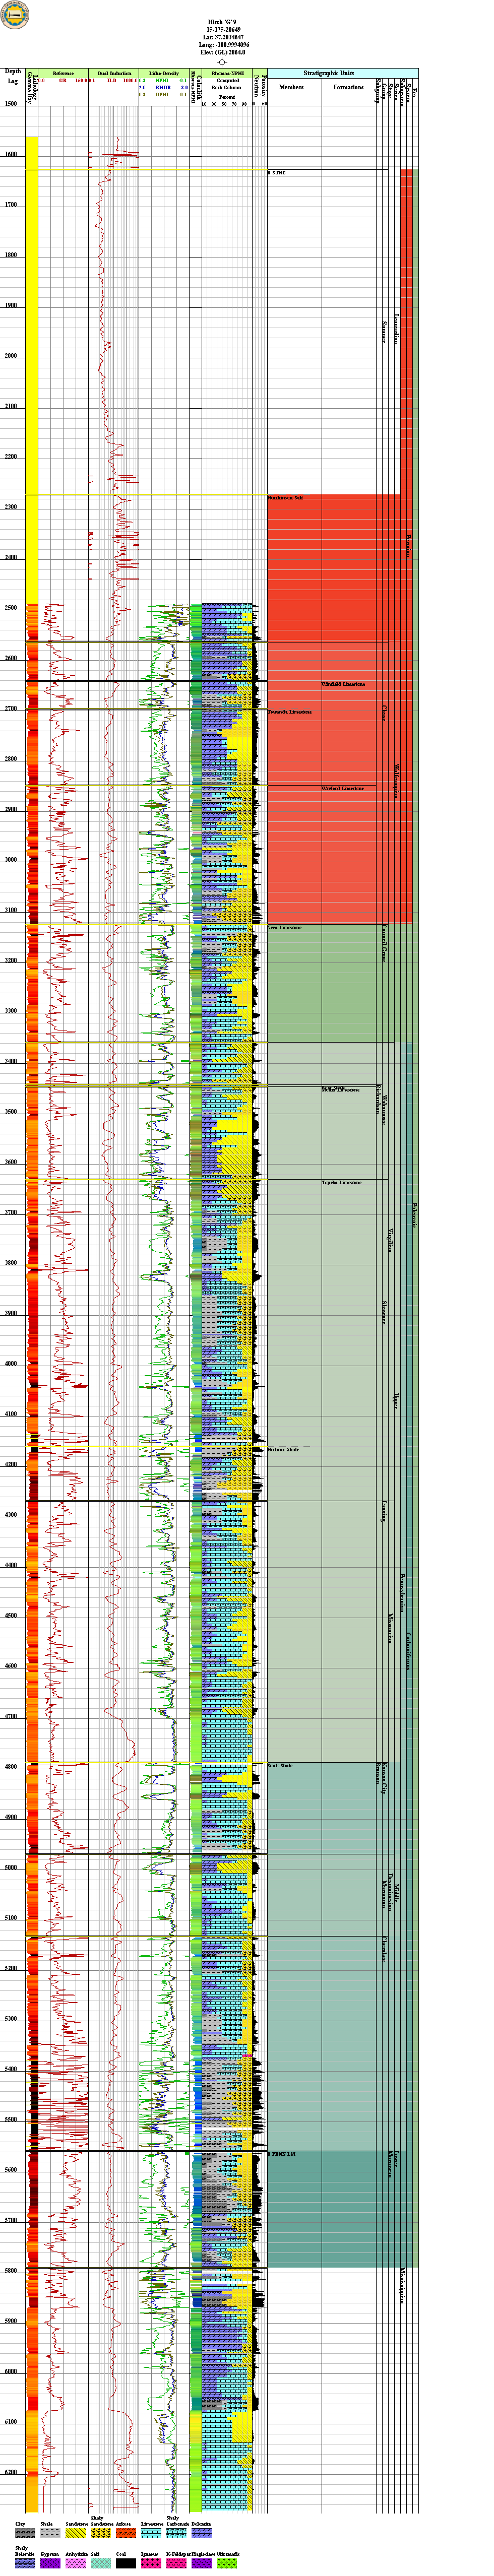Click the ILD curve label
Viewport: 494px width, 2576px height.
(x=112, y=81)
